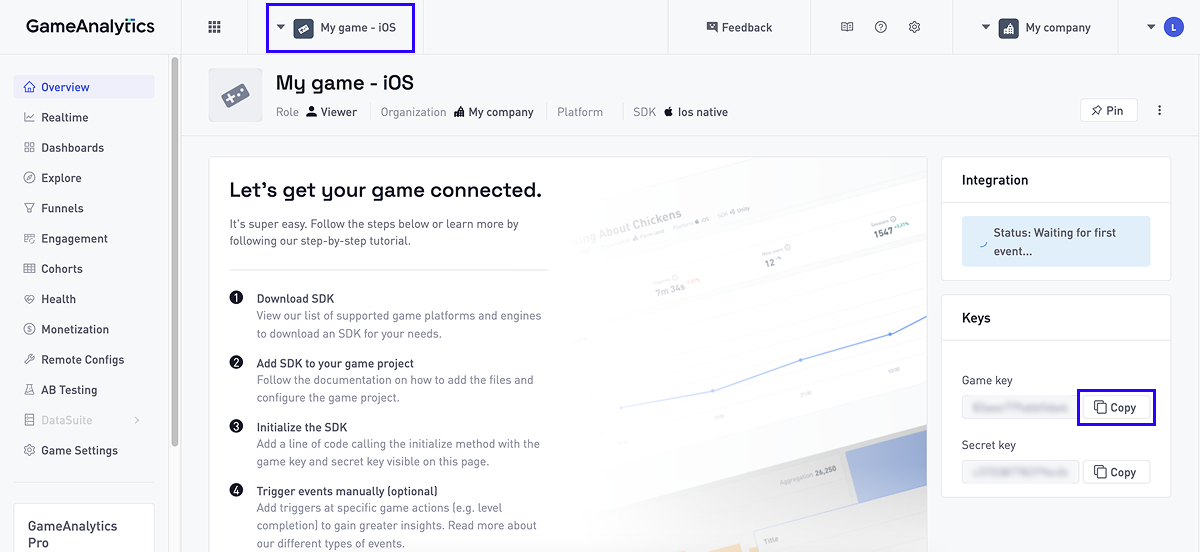Open the user account dropdown arrow
This screenshot has height=552, width=1200.
(x=1151, y=27)
